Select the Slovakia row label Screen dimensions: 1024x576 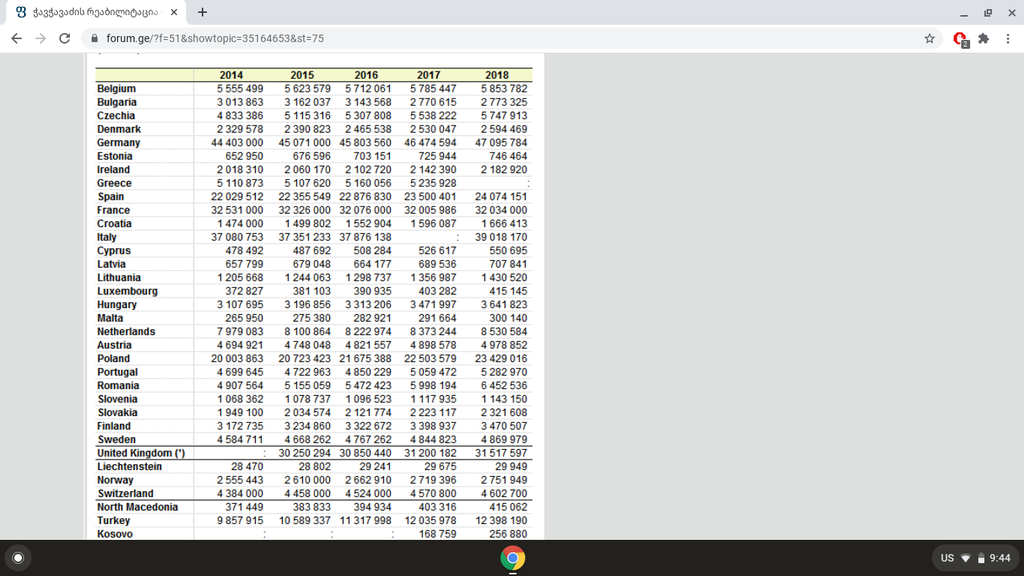[118, 413]
